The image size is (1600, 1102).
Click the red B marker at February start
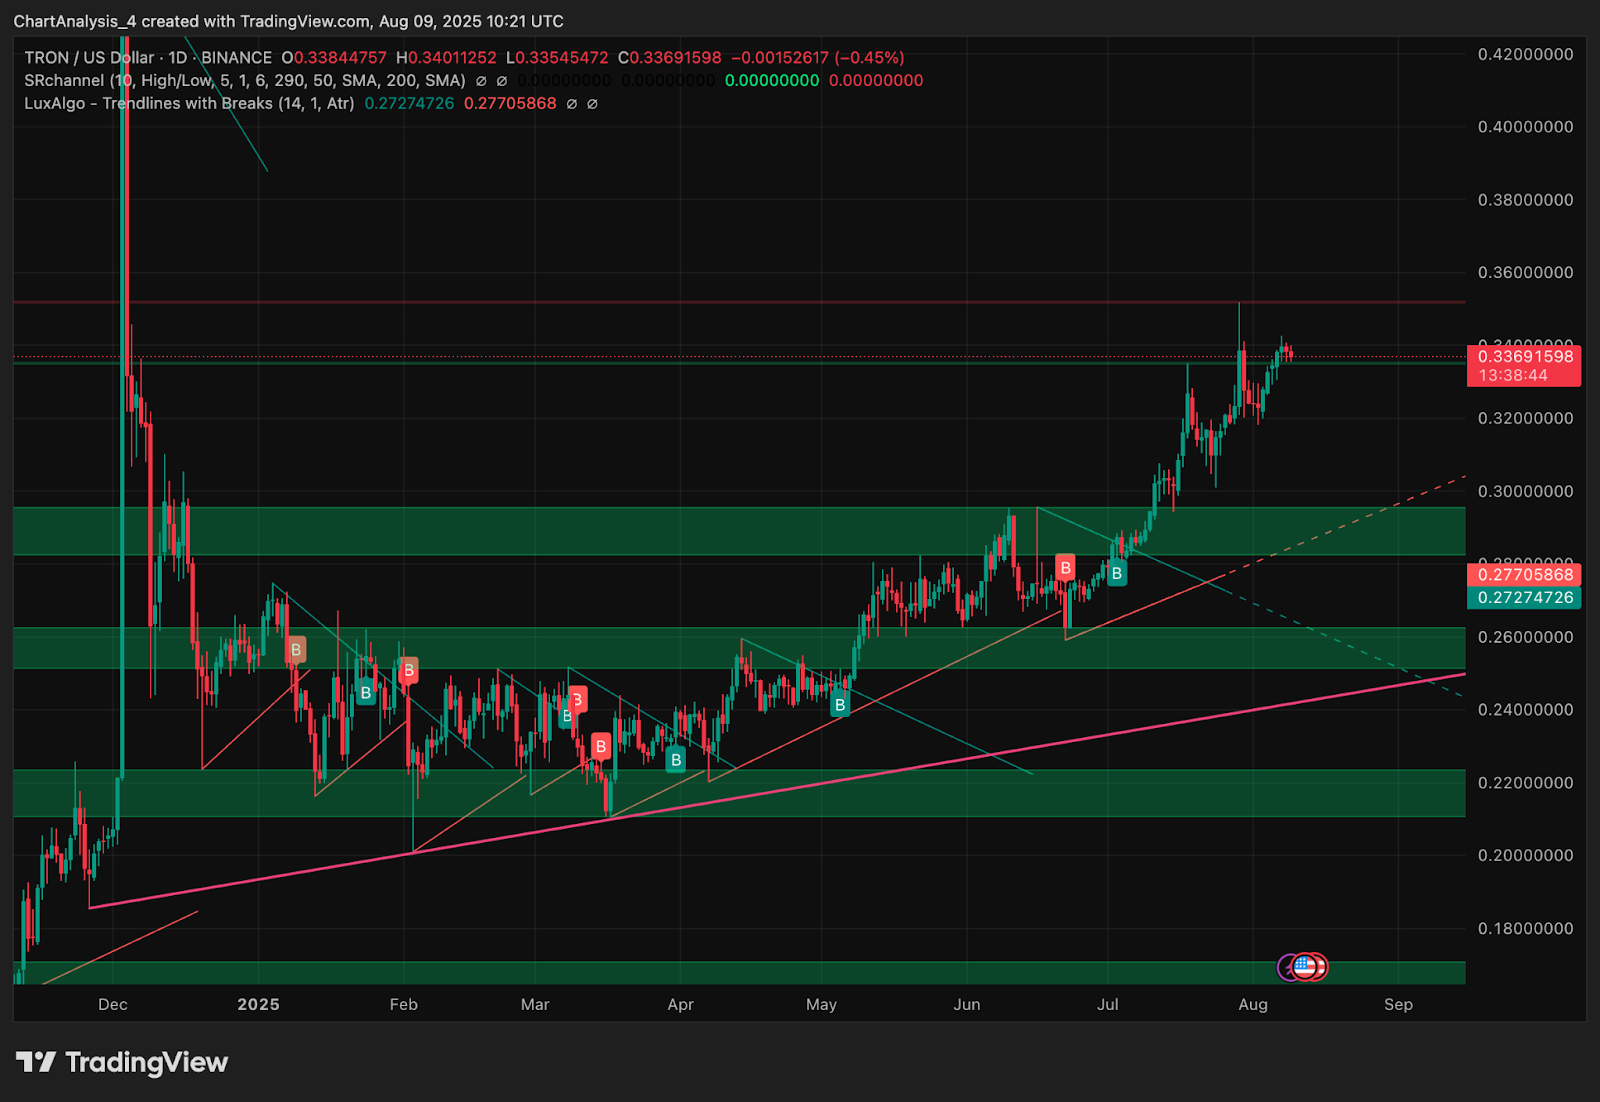click(408, 670)
